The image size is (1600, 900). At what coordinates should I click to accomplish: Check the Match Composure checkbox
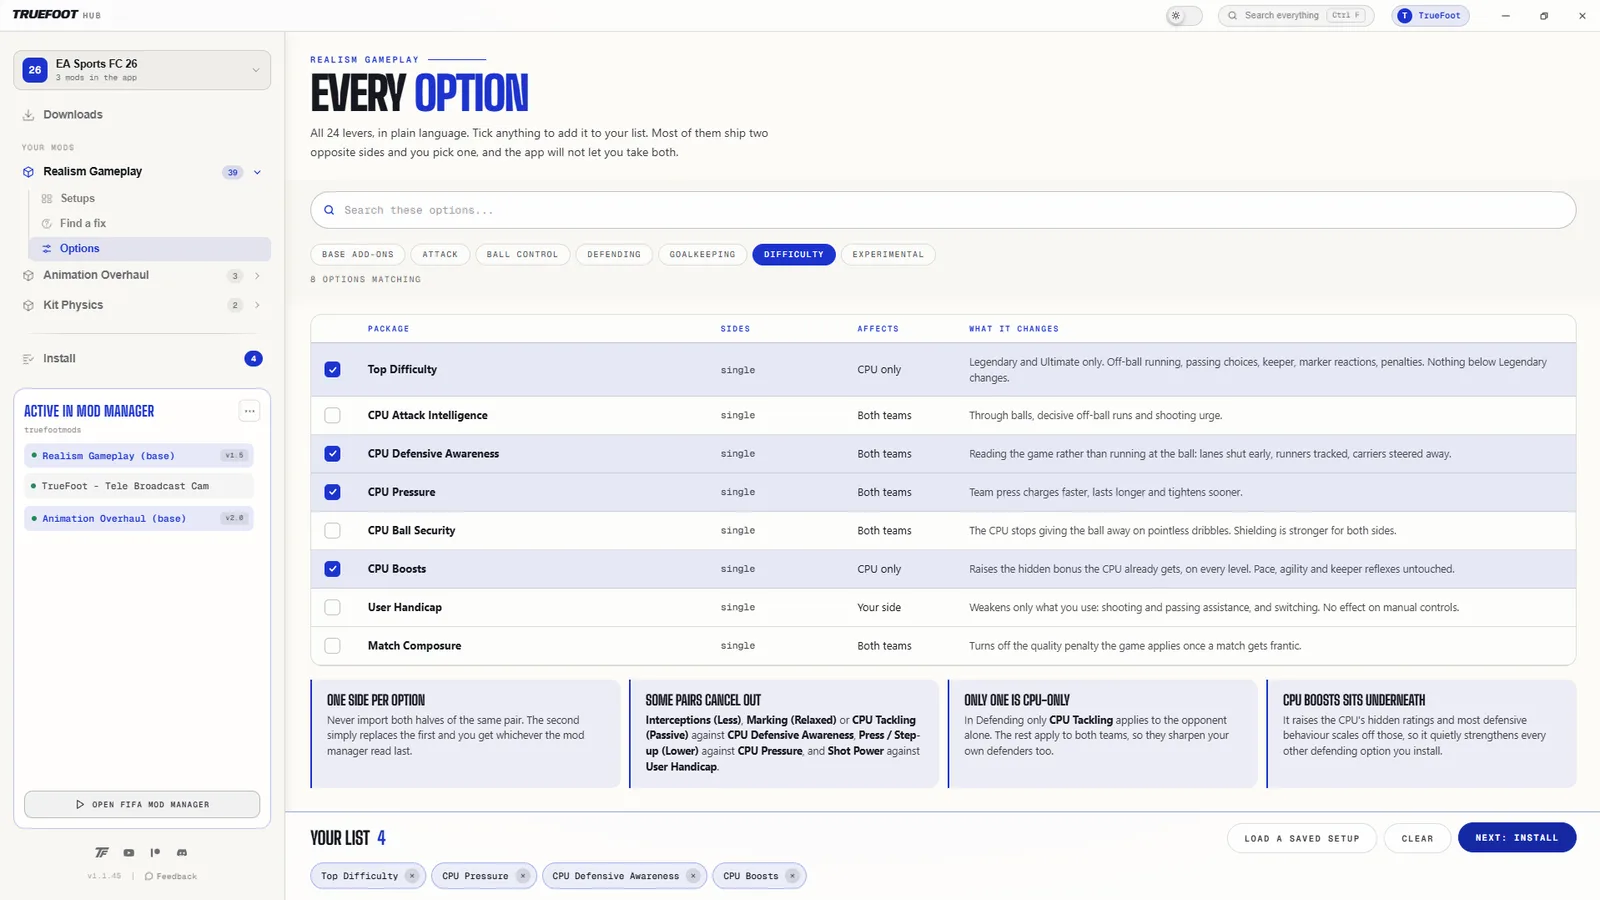pyautogui.click(x=333, y=646)
